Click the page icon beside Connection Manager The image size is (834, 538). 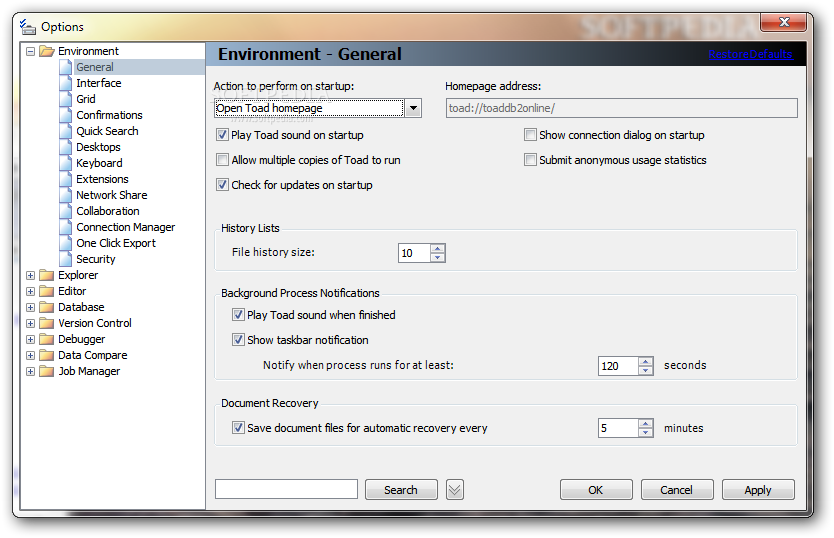click(x=65, y=227)
